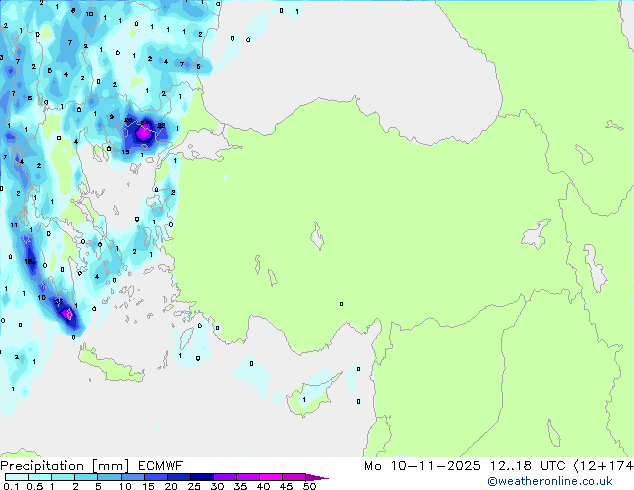Click Lake Van in eastern Turkey
The image size is (634, 490).
[x=536, y=234]
